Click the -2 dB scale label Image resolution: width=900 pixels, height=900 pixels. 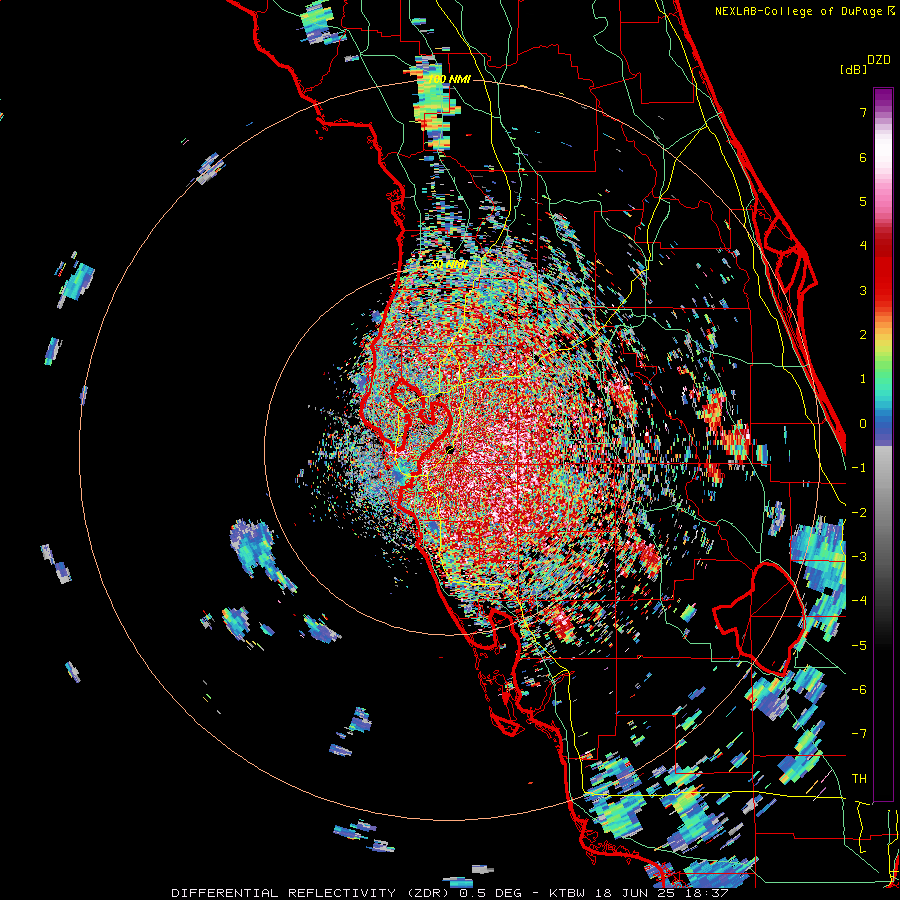point(859,513)
